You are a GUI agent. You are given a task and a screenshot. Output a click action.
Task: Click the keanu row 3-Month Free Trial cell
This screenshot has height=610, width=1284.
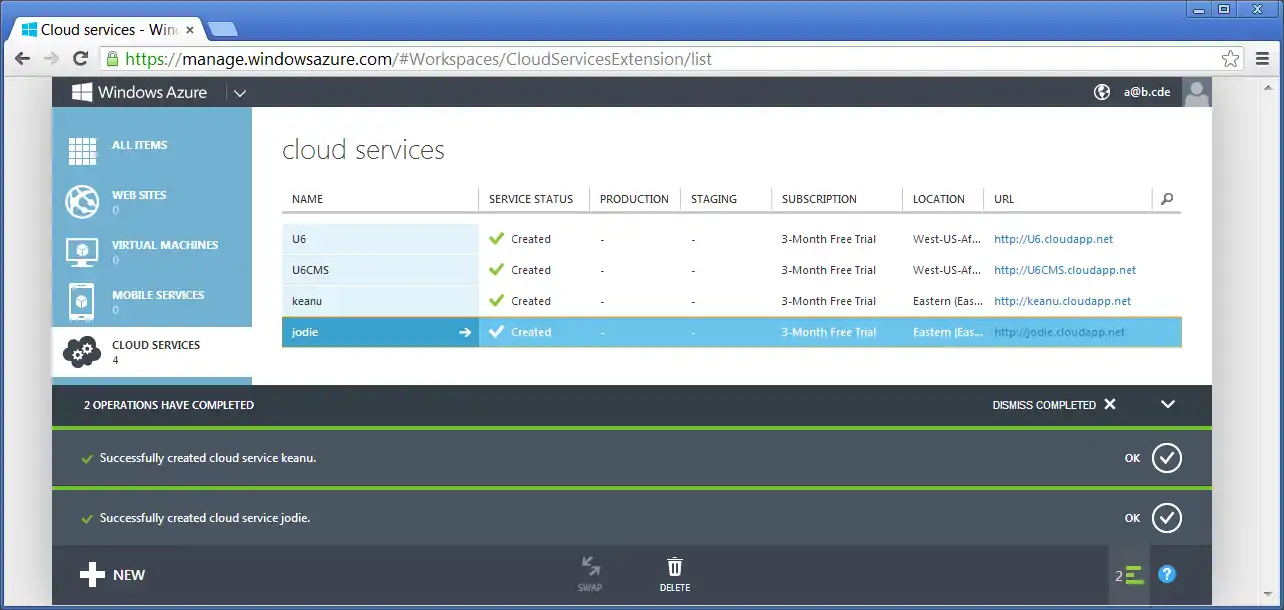click(x=829, y=301)
